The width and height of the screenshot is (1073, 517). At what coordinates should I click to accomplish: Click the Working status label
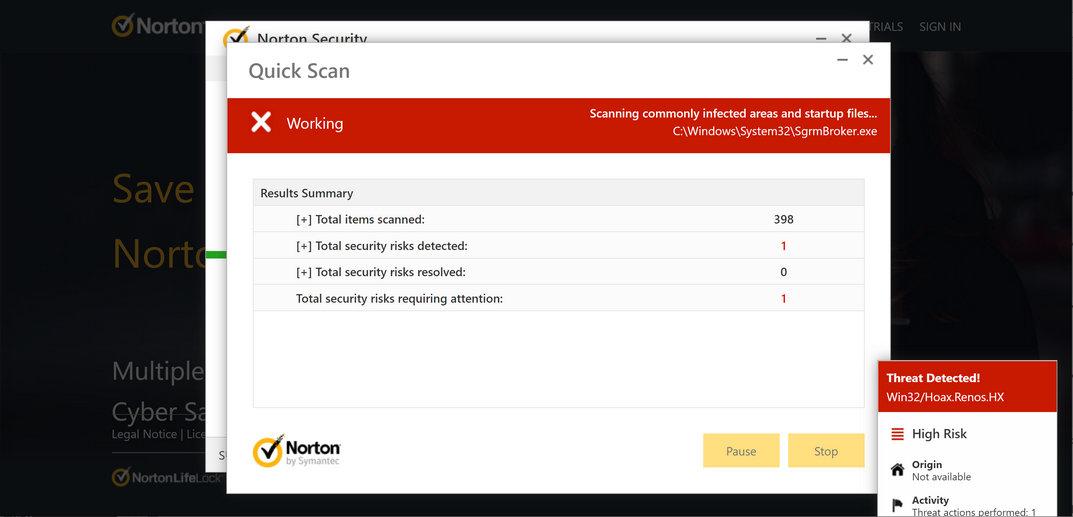tap(315, 124)
